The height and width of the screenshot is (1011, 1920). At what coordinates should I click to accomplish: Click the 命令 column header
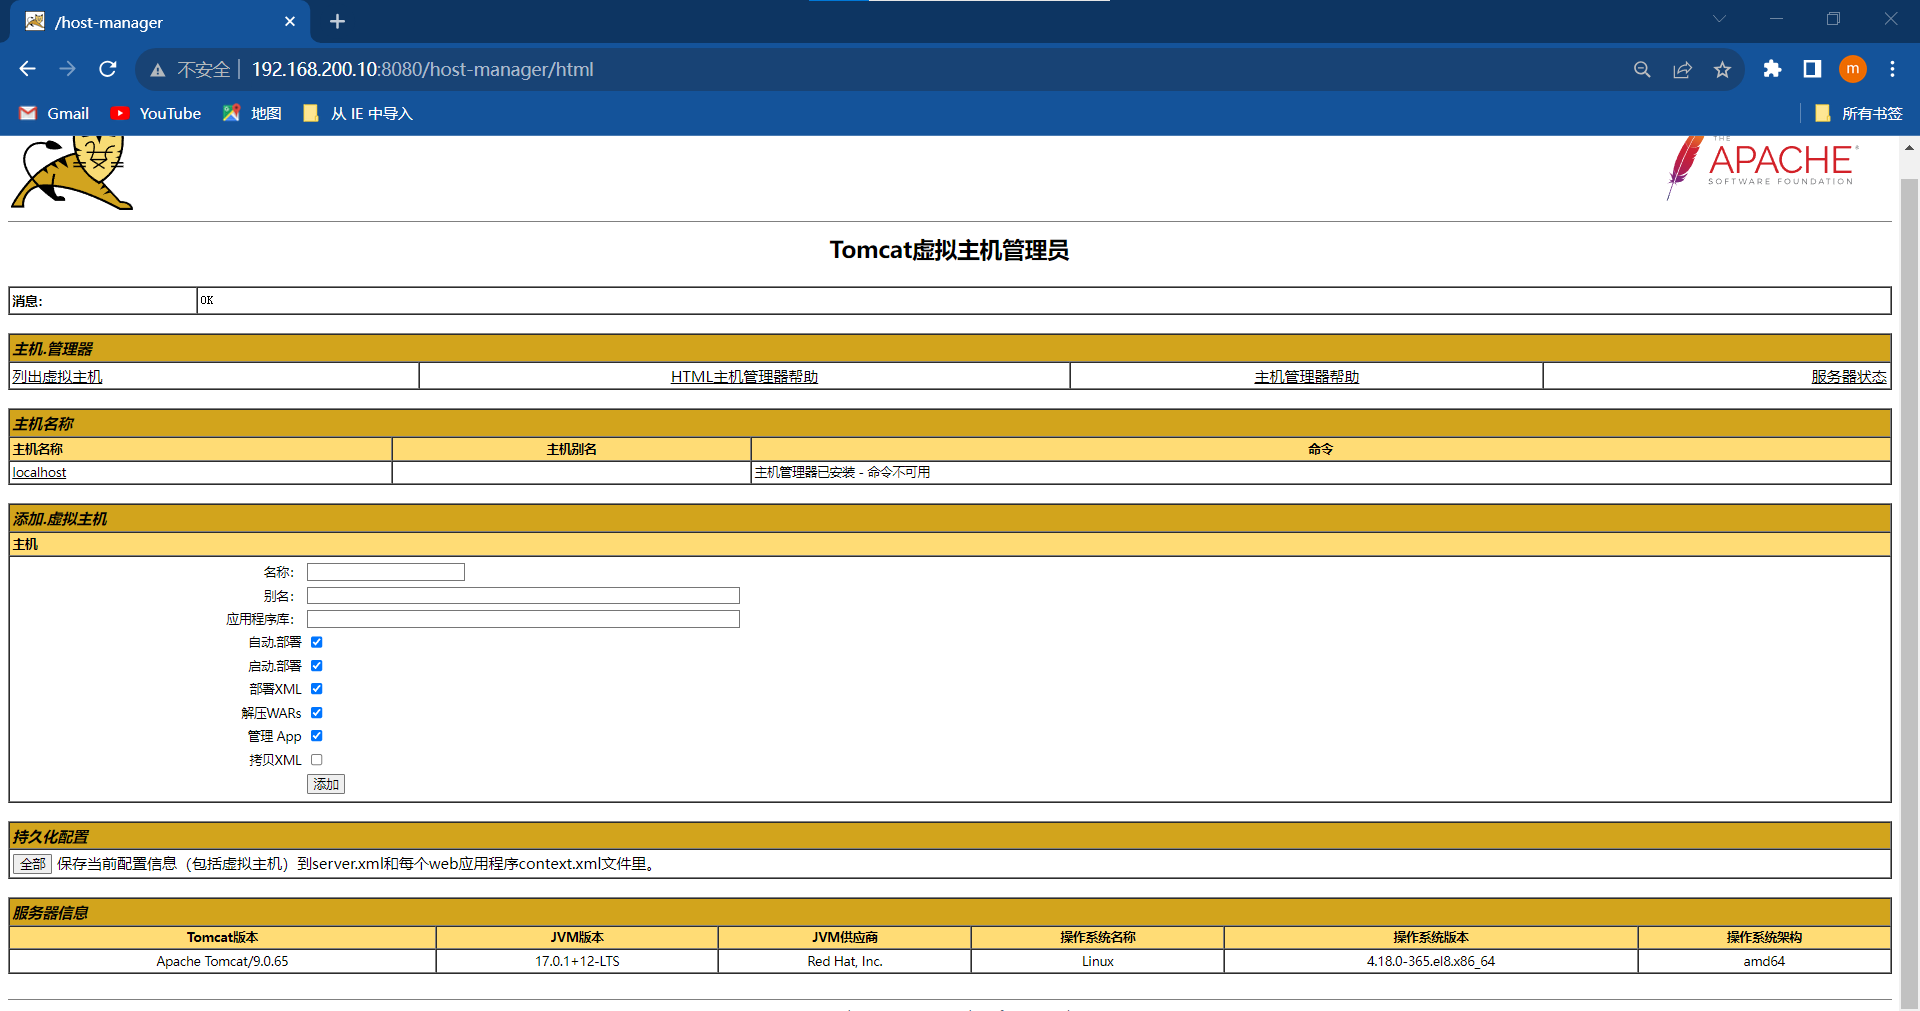coord(1321,449)
